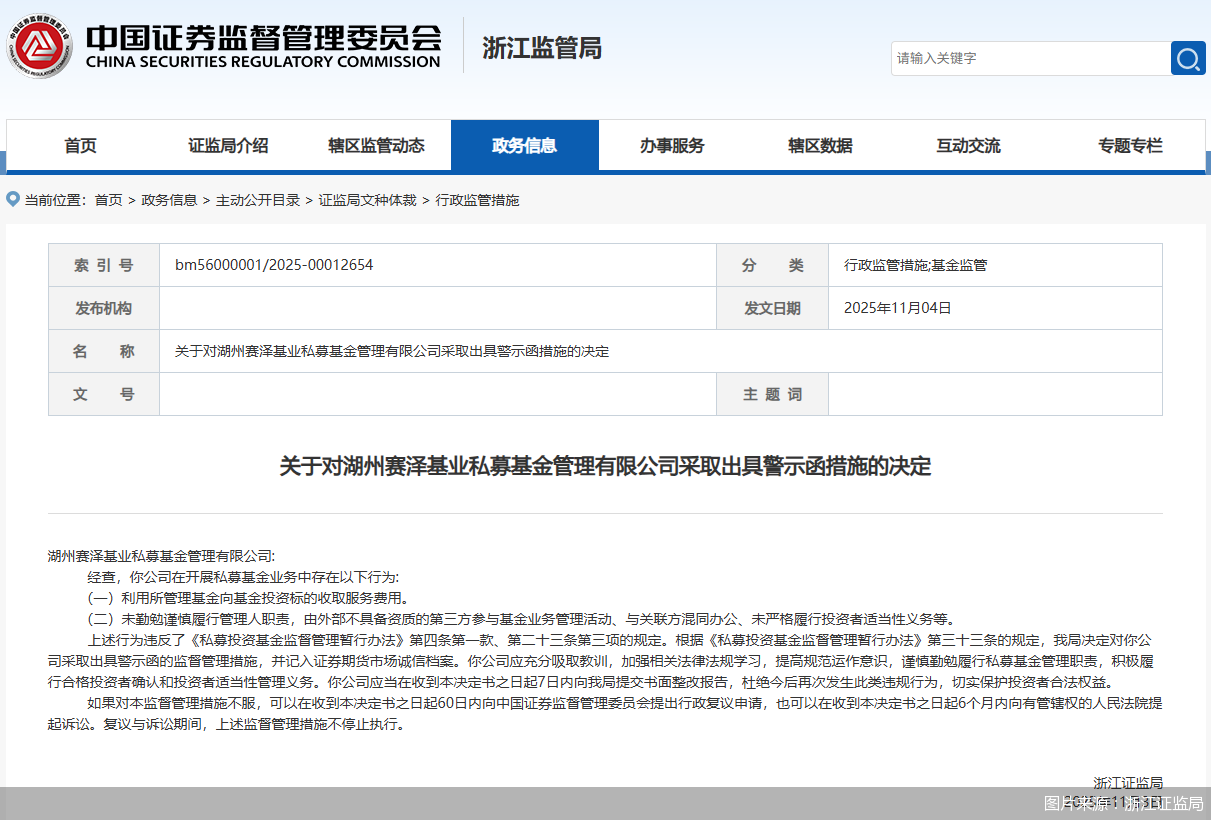The height and width of the screenshot is (820, 1211).
Task: Open the 办事服务 navigation menu
Action: [673, 145]
